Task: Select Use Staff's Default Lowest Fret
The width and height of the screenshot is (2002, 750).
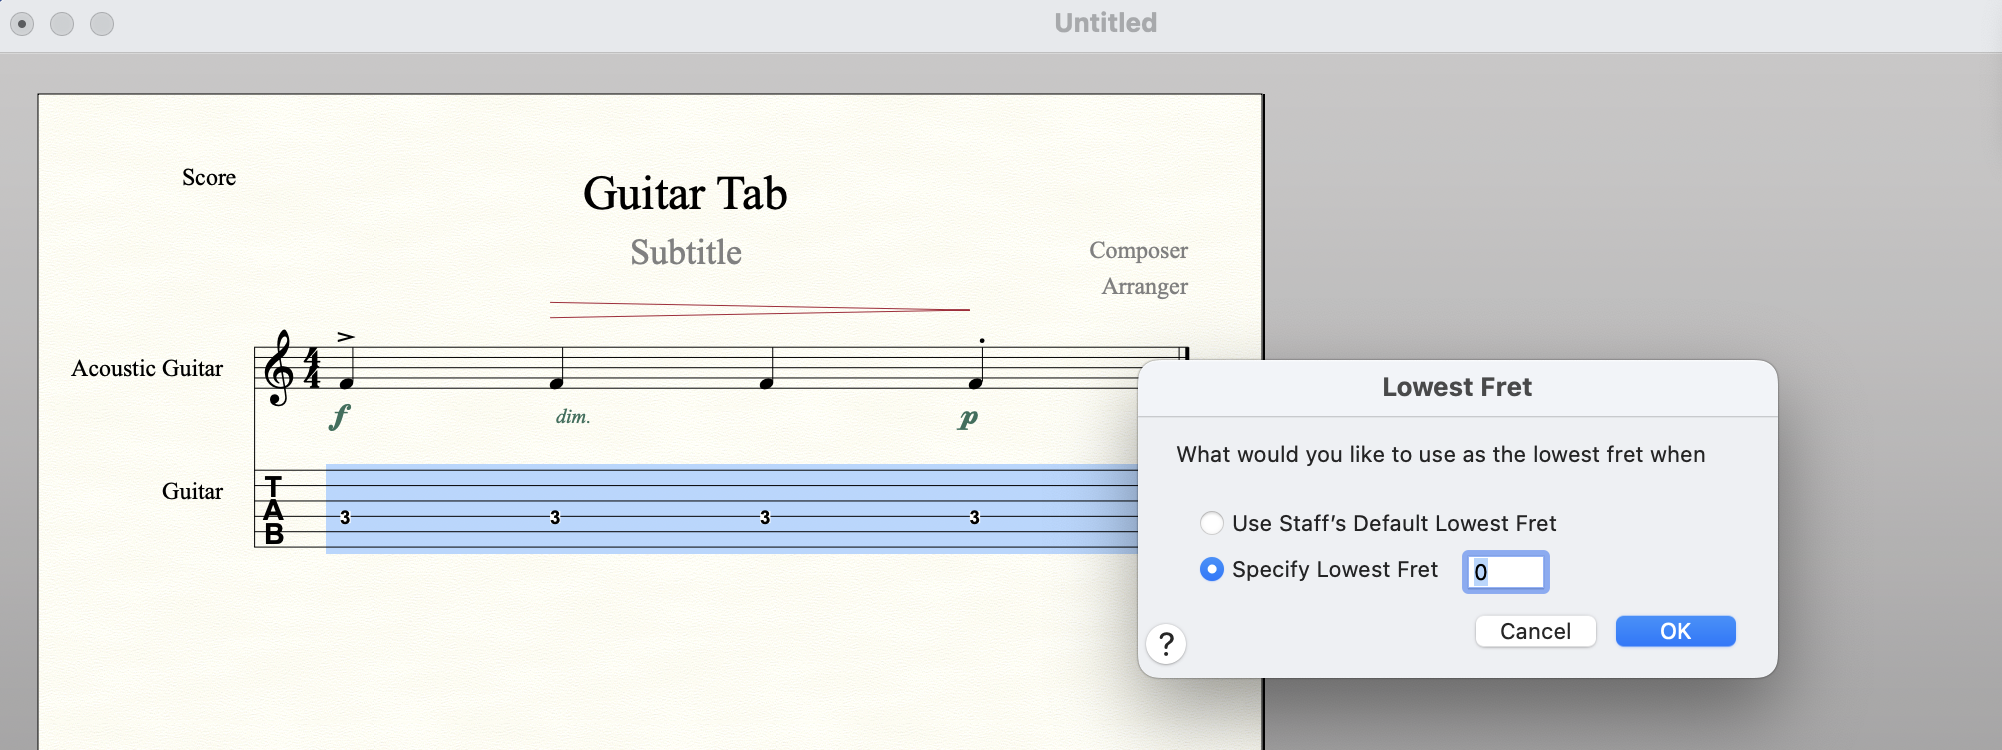Action: coord(1212,523)
